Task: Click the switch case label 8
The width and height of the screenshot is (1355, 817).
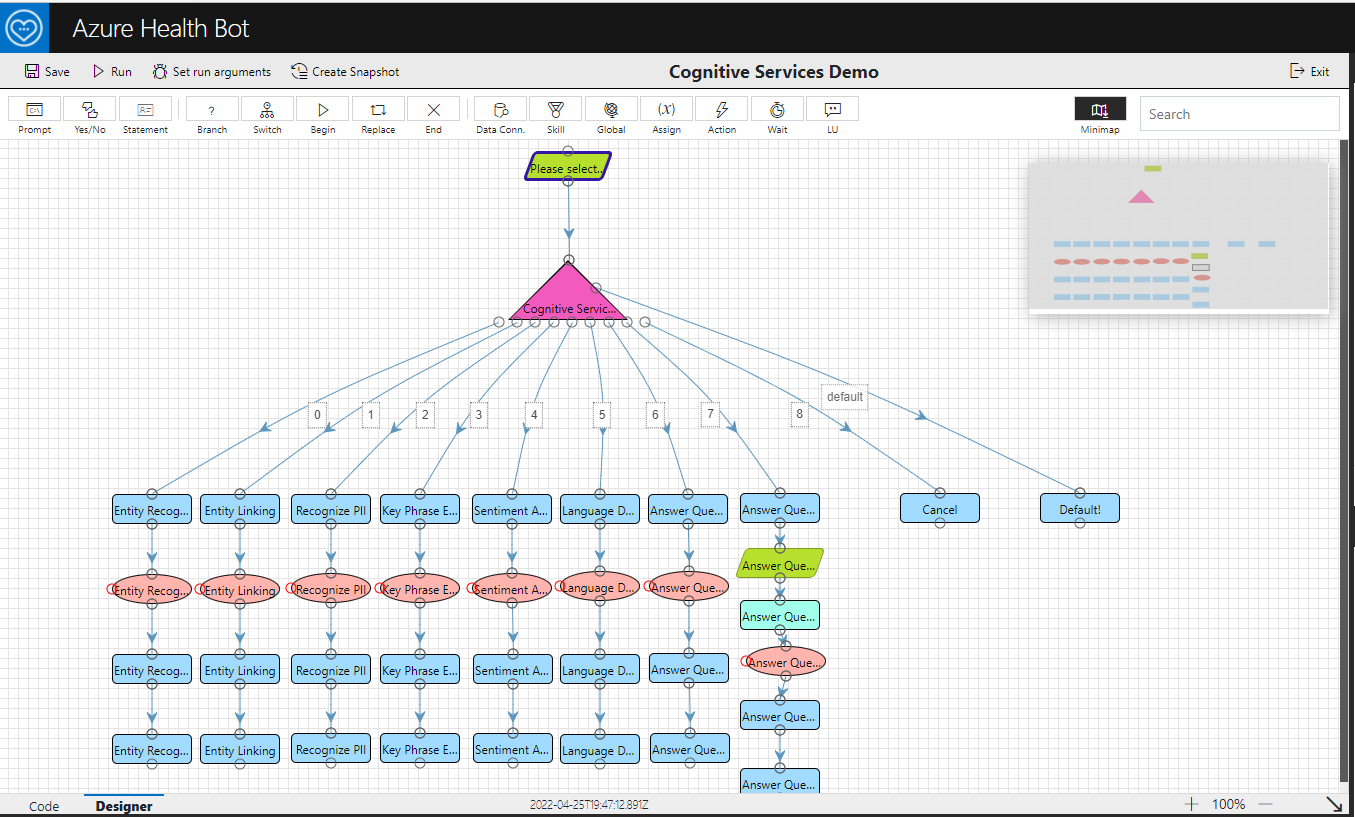Action: coord(799,414)
